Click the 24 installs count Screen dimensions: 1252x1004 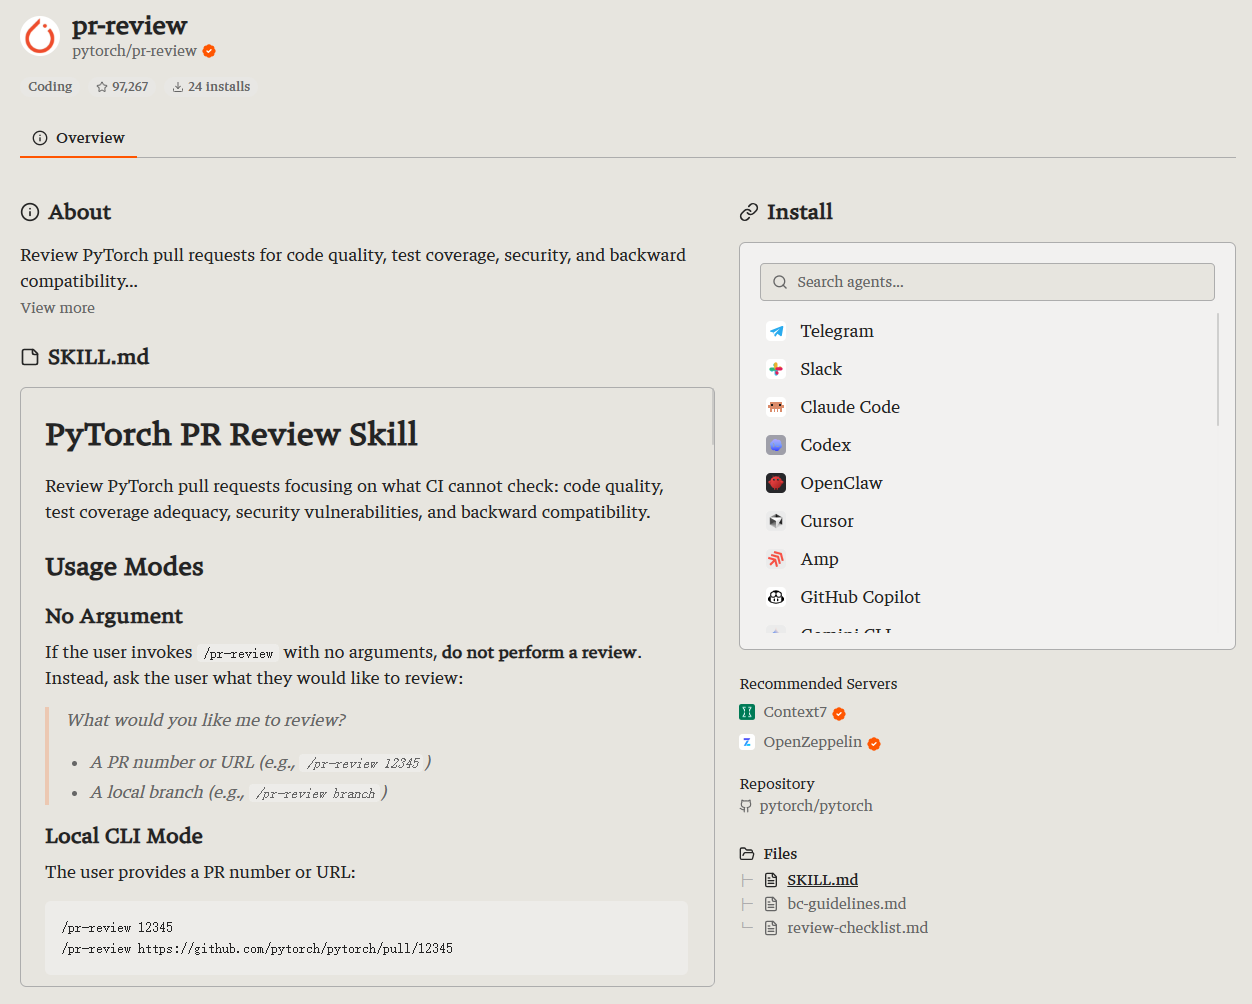point(211,87)
